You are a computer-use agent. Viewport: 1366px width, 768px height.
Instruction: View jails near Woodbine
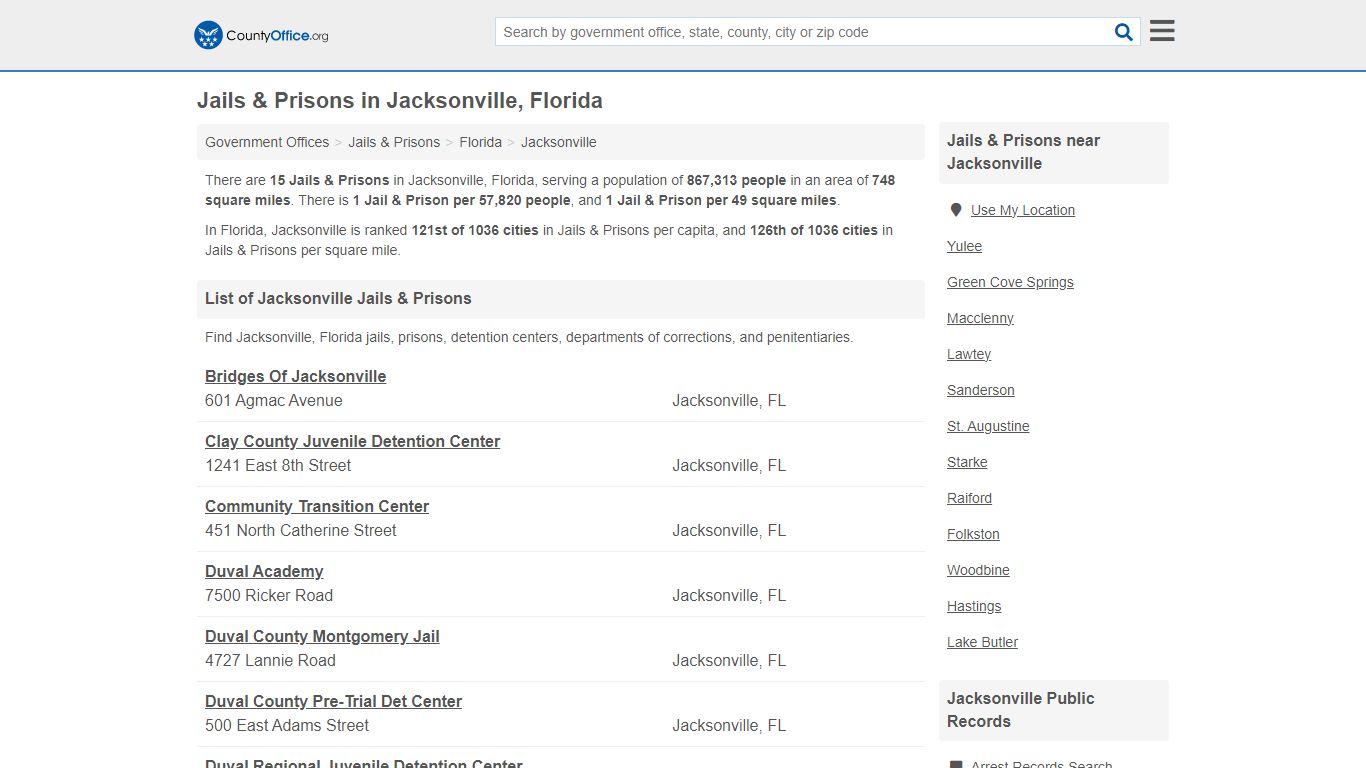pos(978,570)
